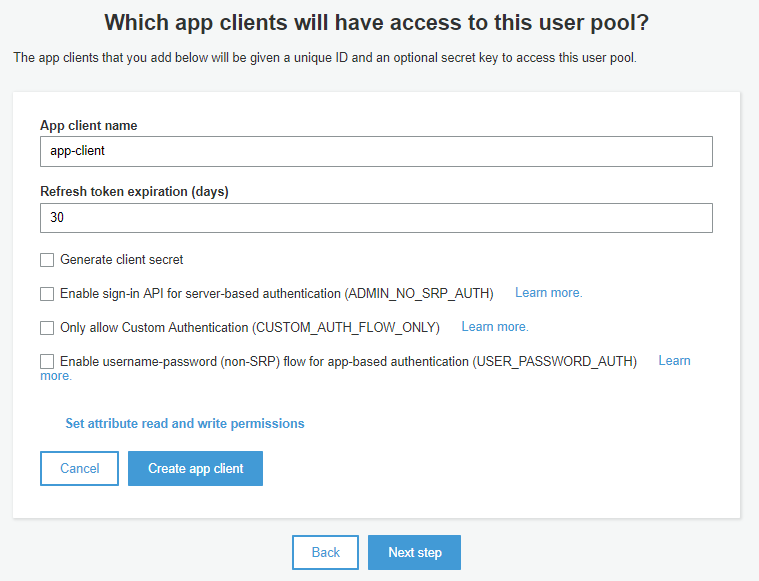Screen dimensions: 759x581
Task: Open Learn more link beside ADMIN_NO_SRP_AUTH
Action: tap(548, 293)
